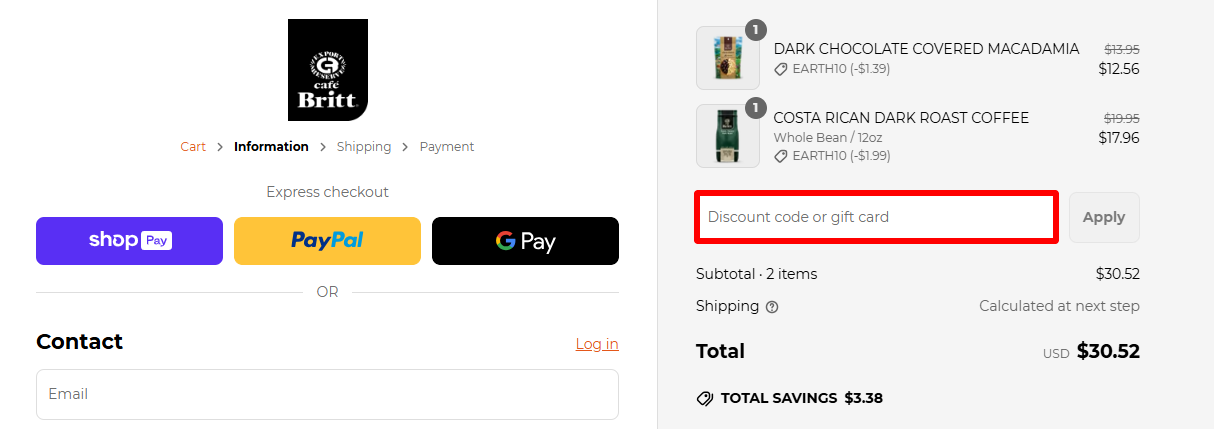
Task: Pay with Shop Pay button
Action: click(x=129, y=241)
